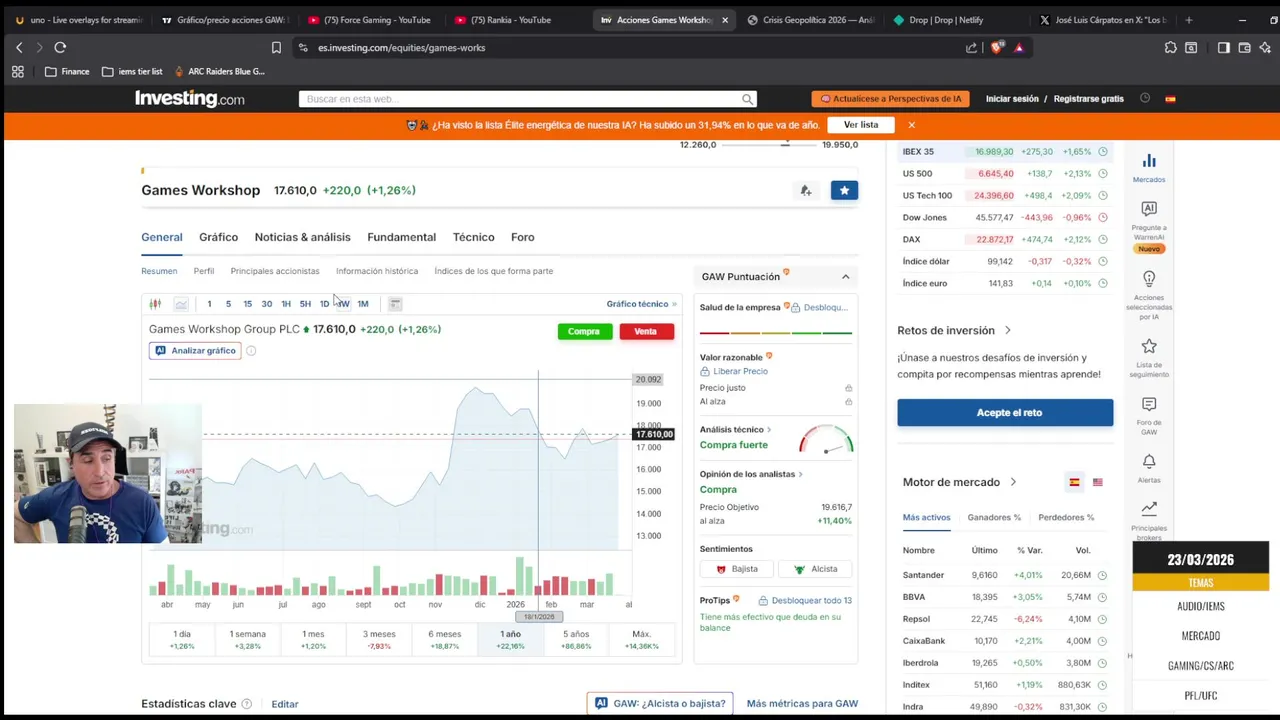1280x720 pixels.
Task: Click the browser back arrow
Action: click(19, 47)
